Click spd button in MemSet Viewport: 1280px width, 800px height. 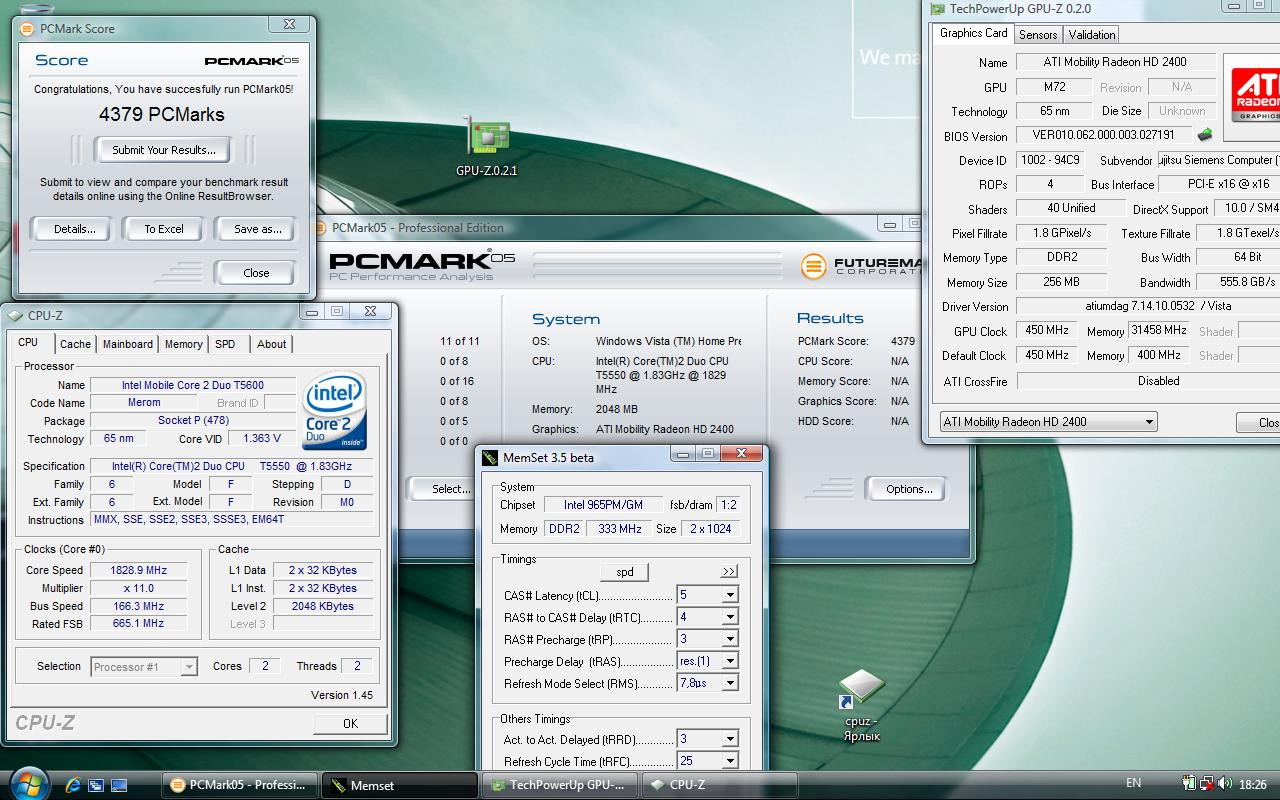pyautogui.click(x=625, y=572)
